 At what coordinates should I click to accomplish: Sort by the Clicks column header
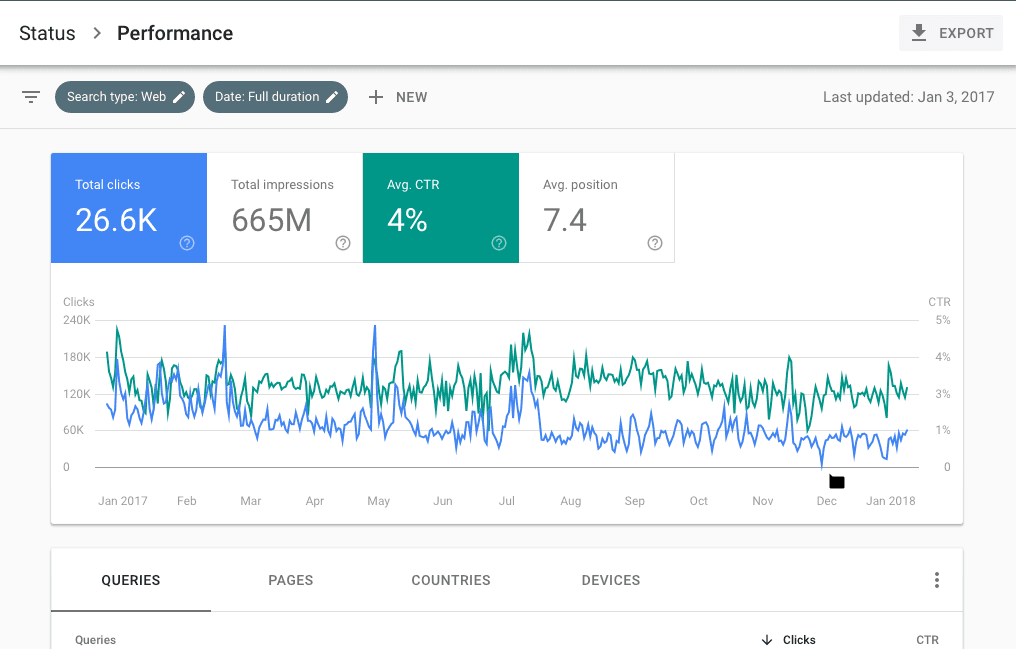point(798,640)
